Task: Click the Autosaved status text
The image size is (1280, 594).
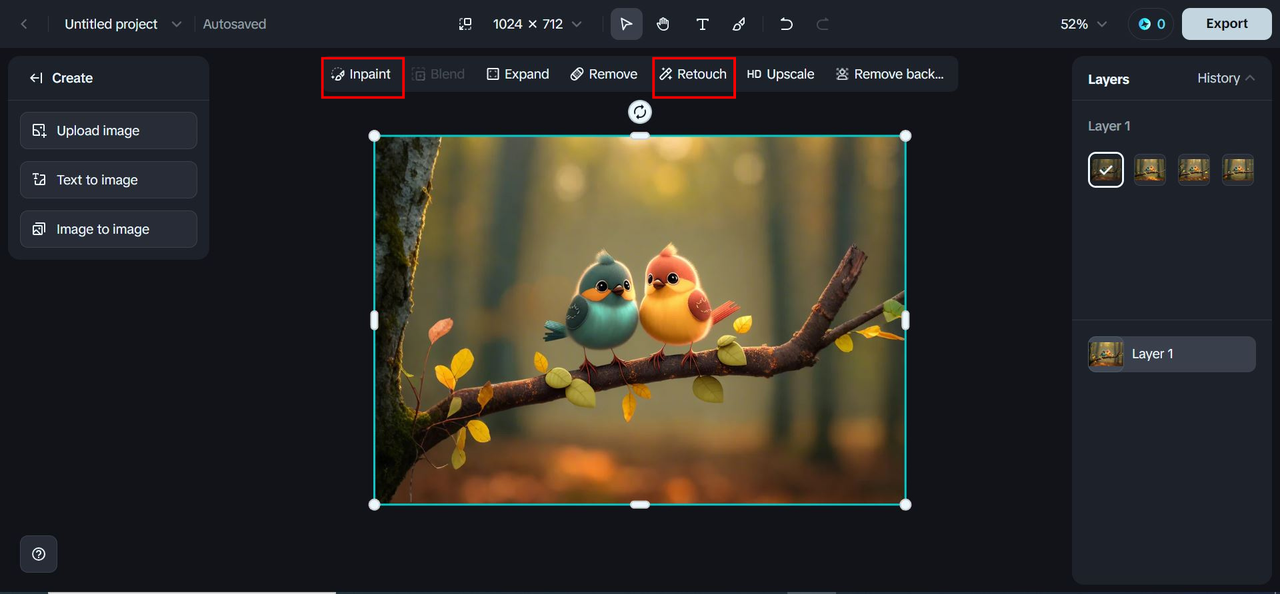Action: click(x=235, y=24)
